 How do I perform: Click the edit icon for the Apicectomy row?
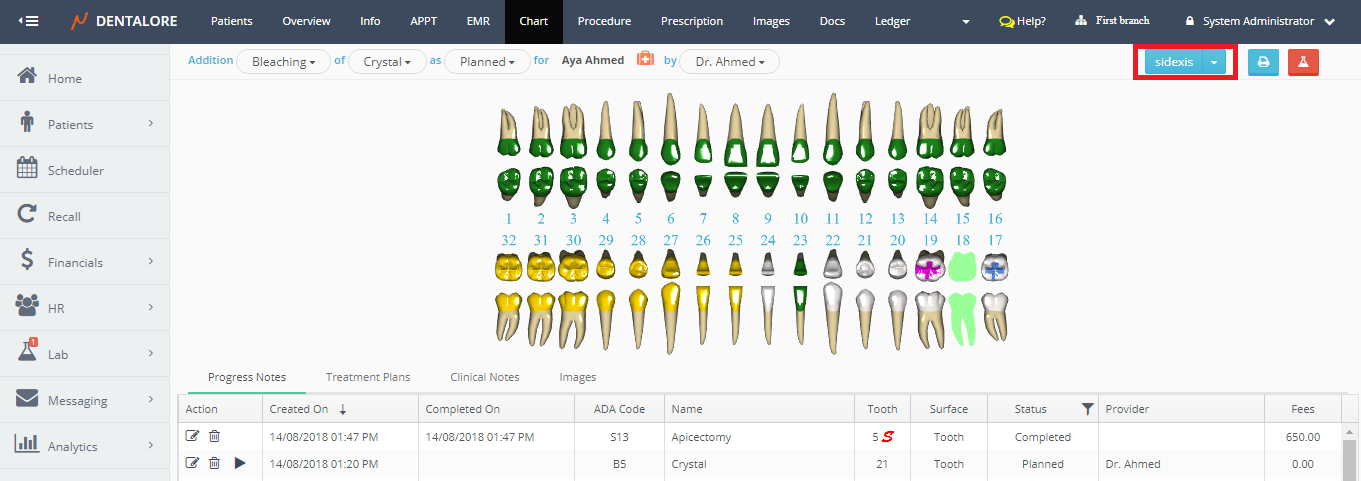193,437
